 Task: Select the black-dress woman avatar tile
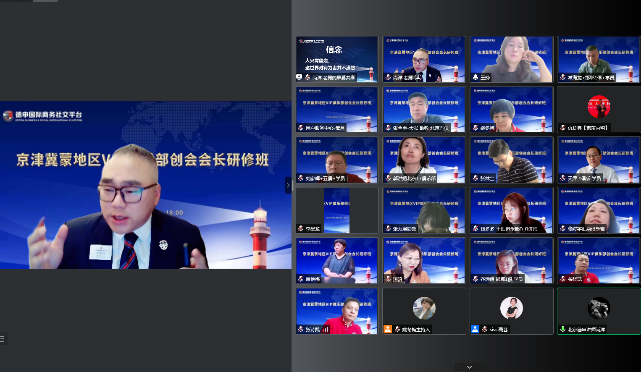tap(512, 311)
